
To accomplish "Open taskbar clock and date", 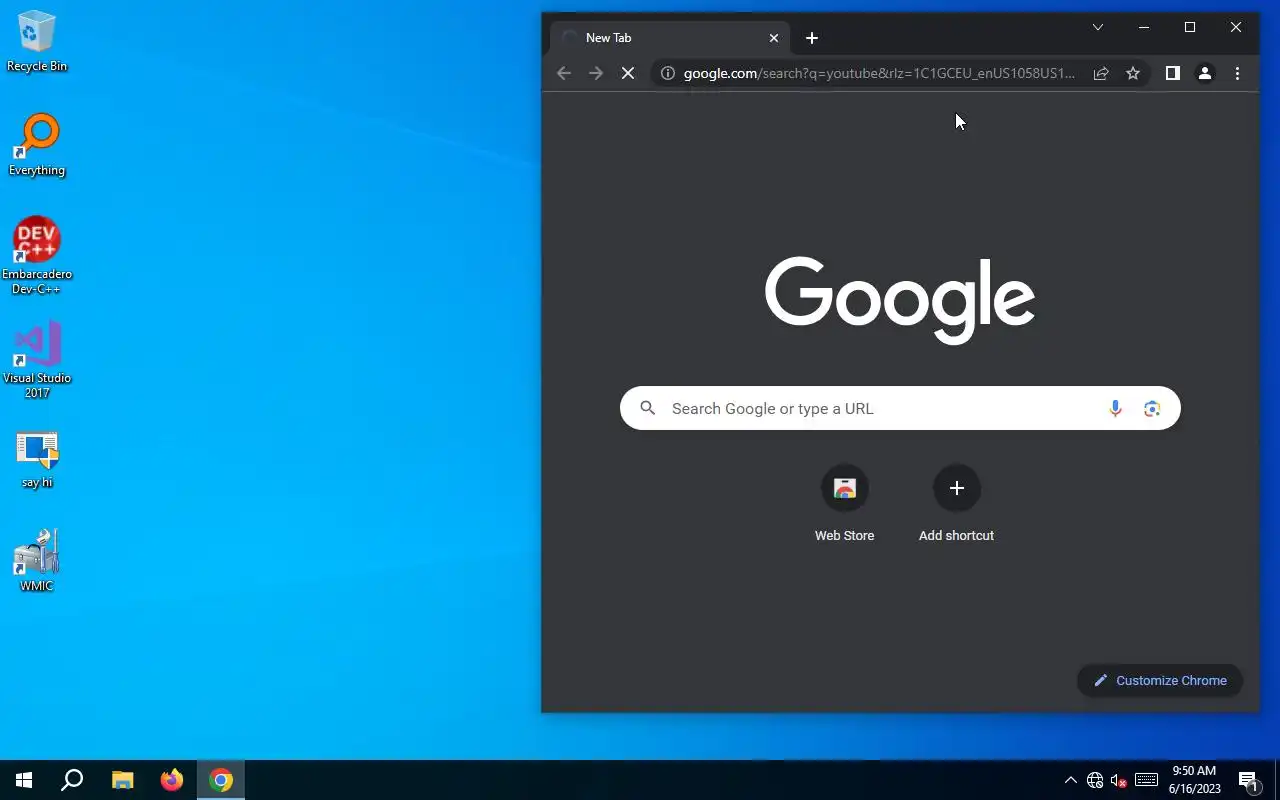I will point(1195,780).
